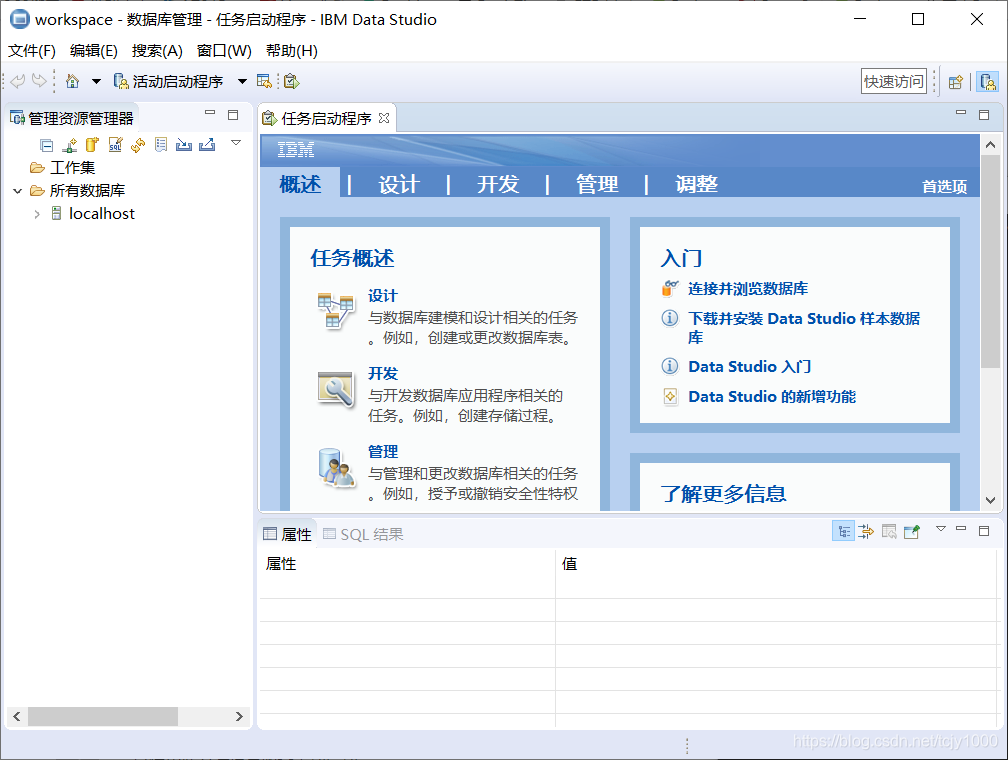1008x760 pixels.
Task: Open the view menu triangle in 管理资源管理器
Action: tap(236, 143)
